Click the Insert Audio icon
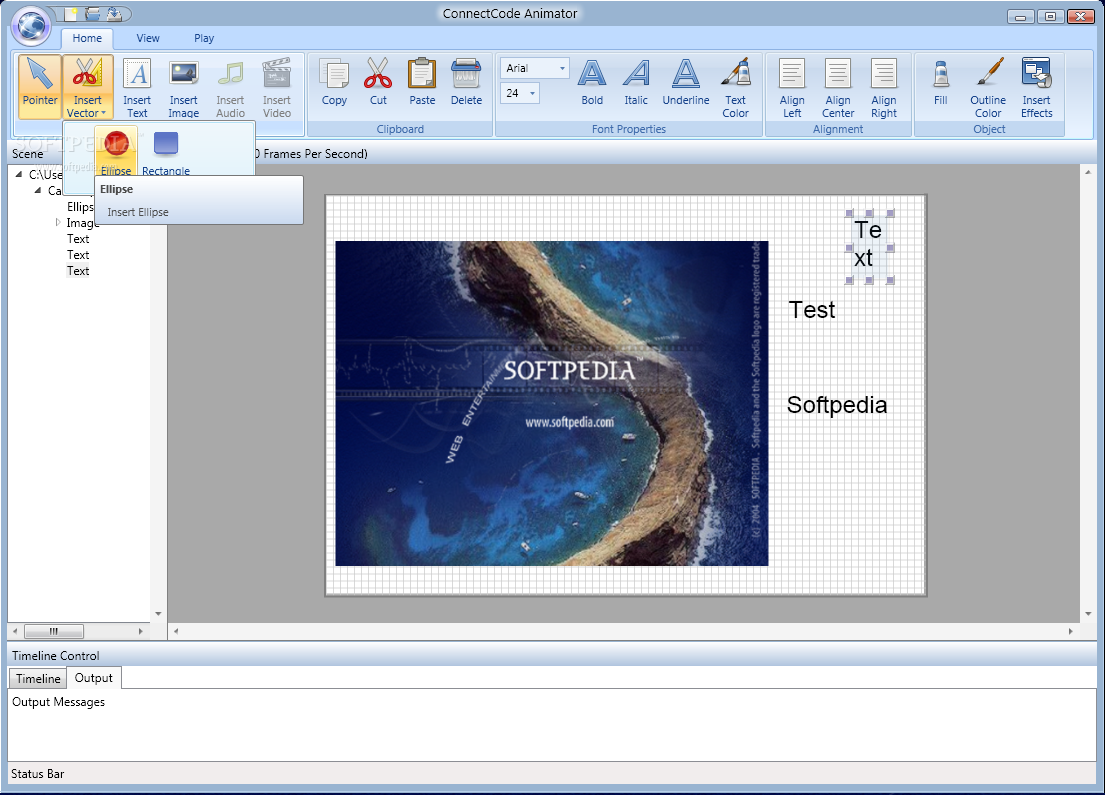 click(230, 73)
